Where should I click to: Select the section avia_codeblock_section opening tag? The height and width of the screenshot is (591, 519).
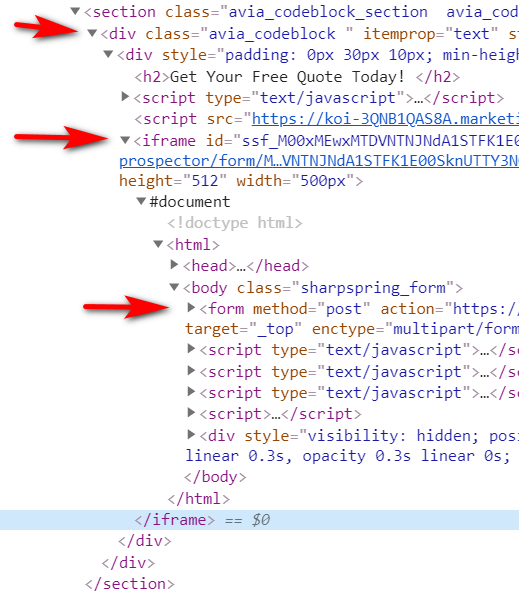[302, 12]
